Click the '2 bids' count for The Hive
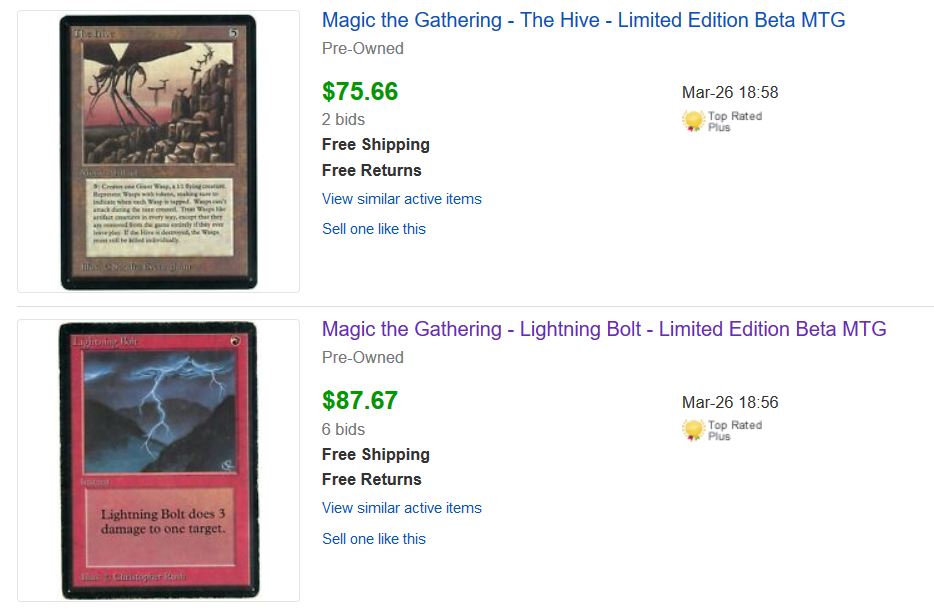Viewport: 934px width, 612px height. [x=343, y=120]
